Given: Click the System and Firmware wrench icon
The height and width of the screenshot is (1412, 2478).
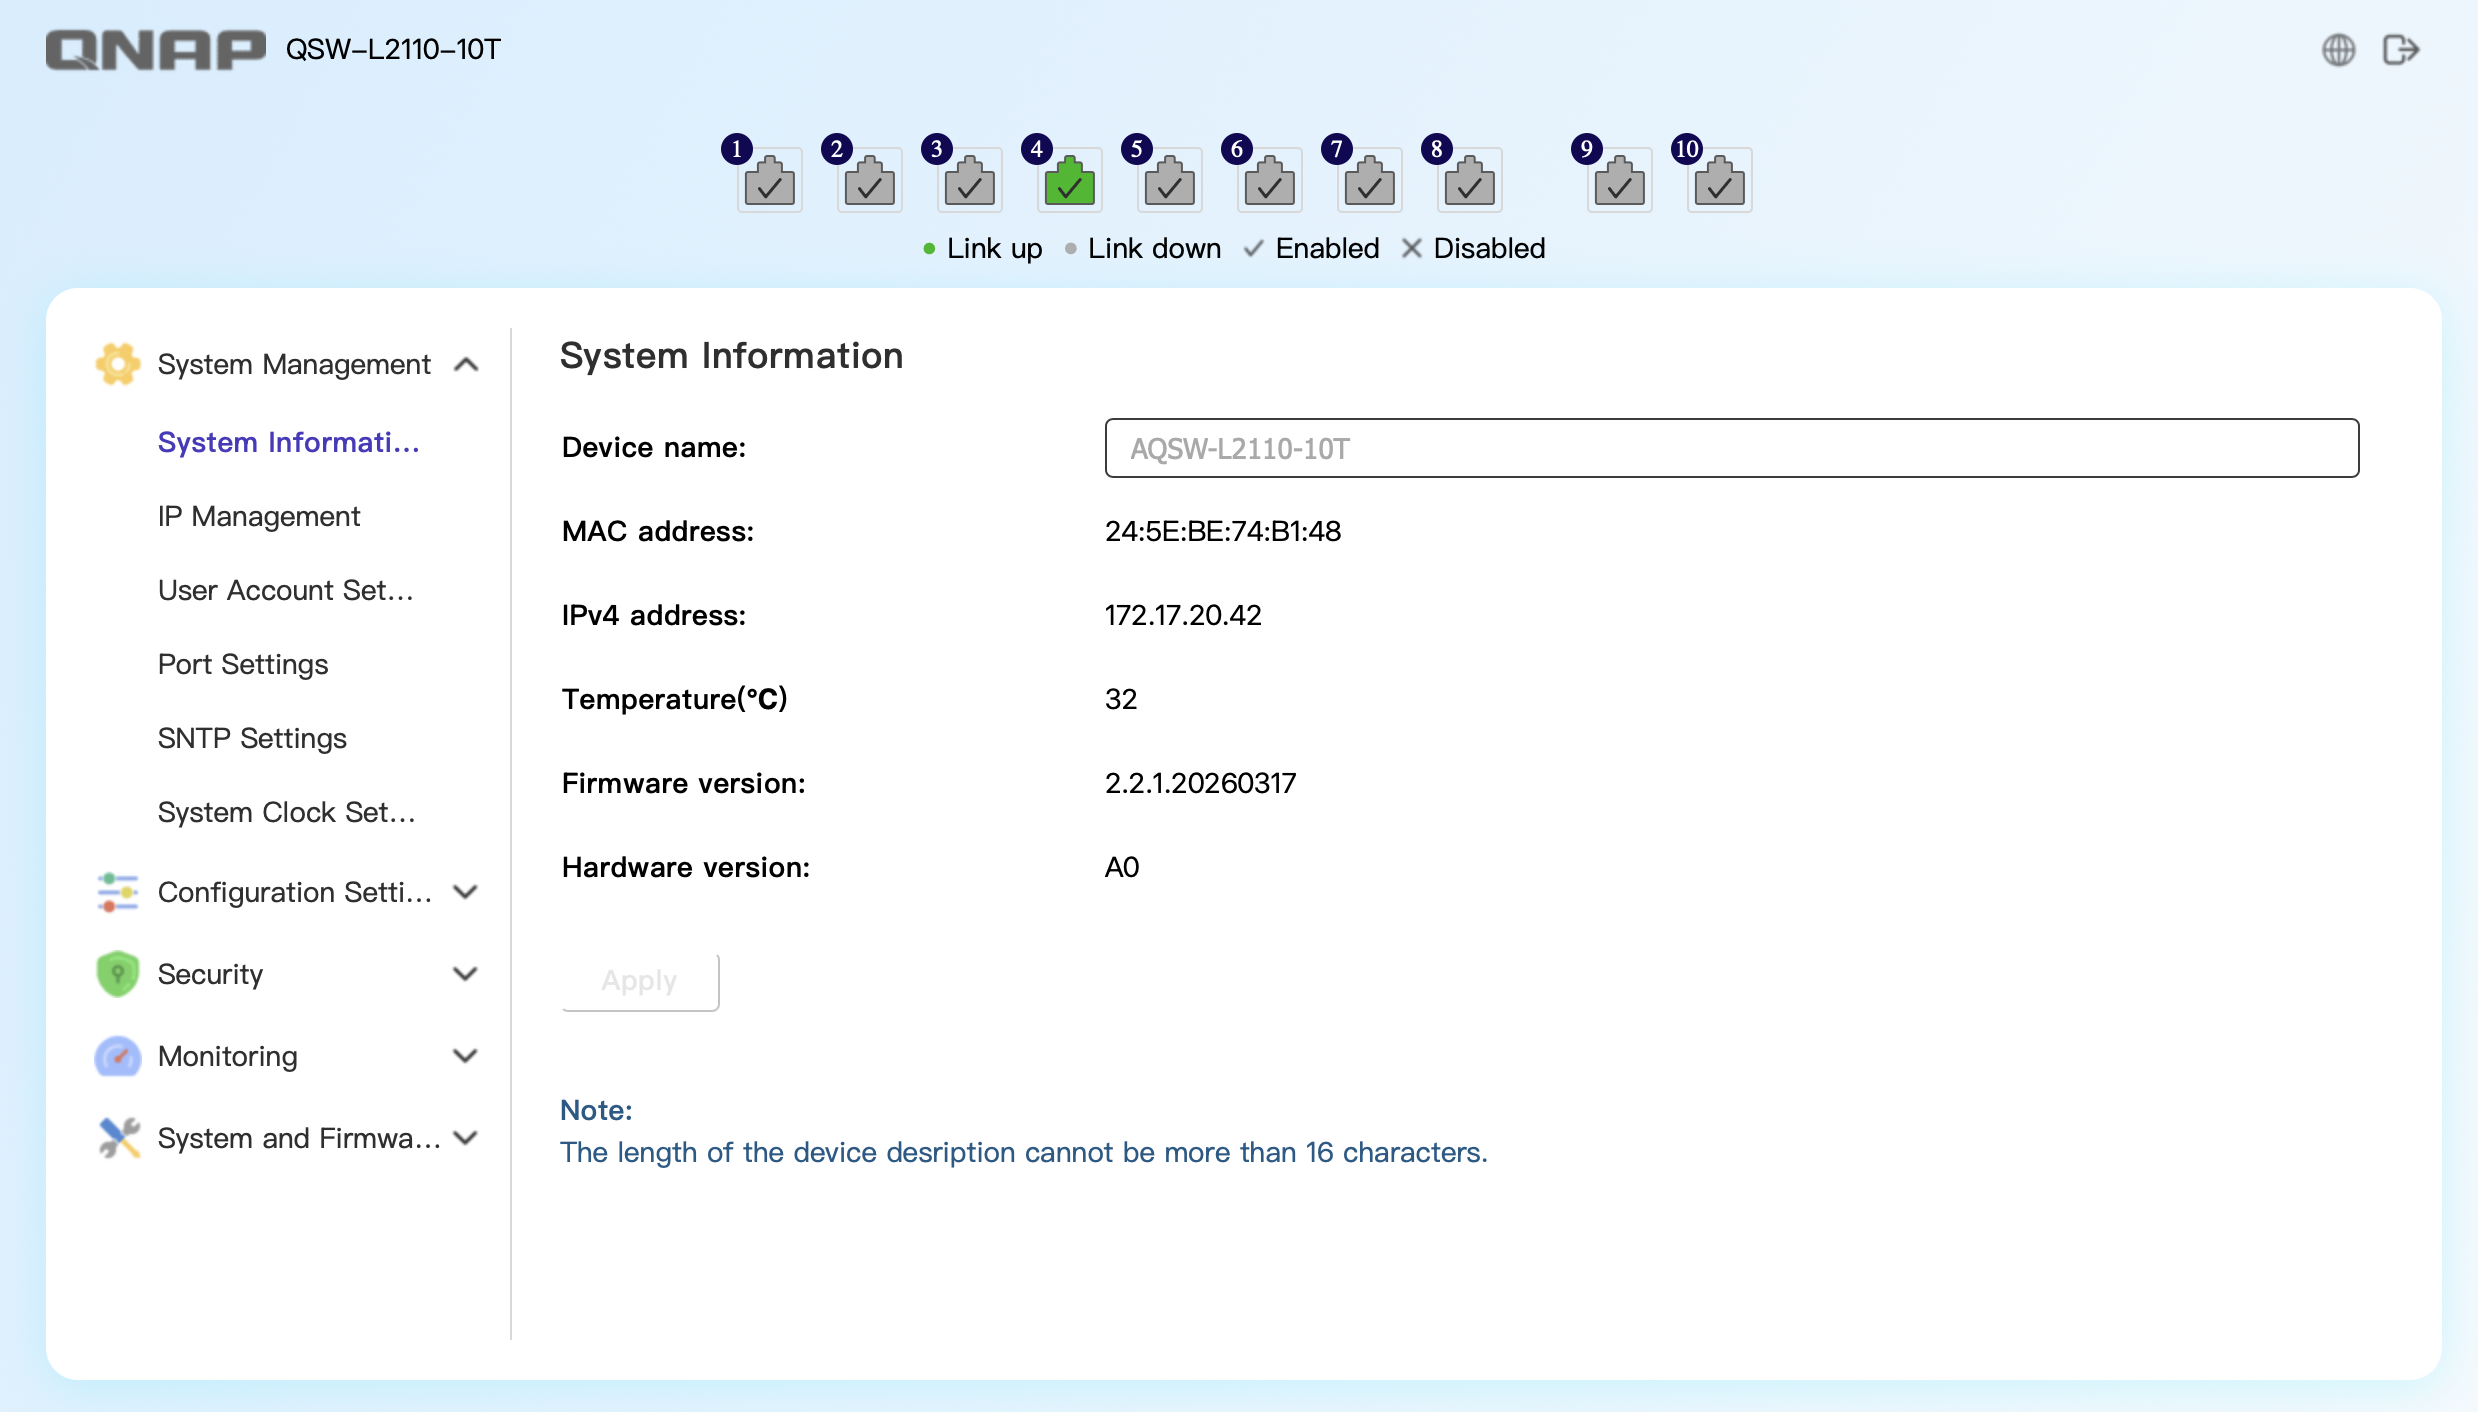Looking at the screenshot, I should pos(117,1137).
